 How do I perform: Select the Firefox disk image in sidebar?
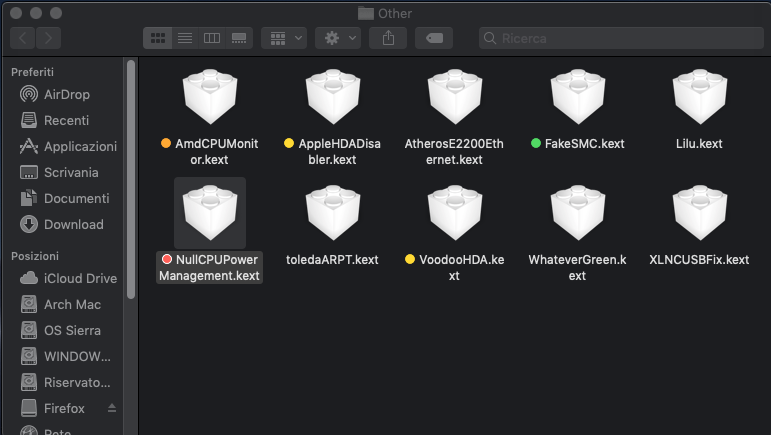(62, 408)
